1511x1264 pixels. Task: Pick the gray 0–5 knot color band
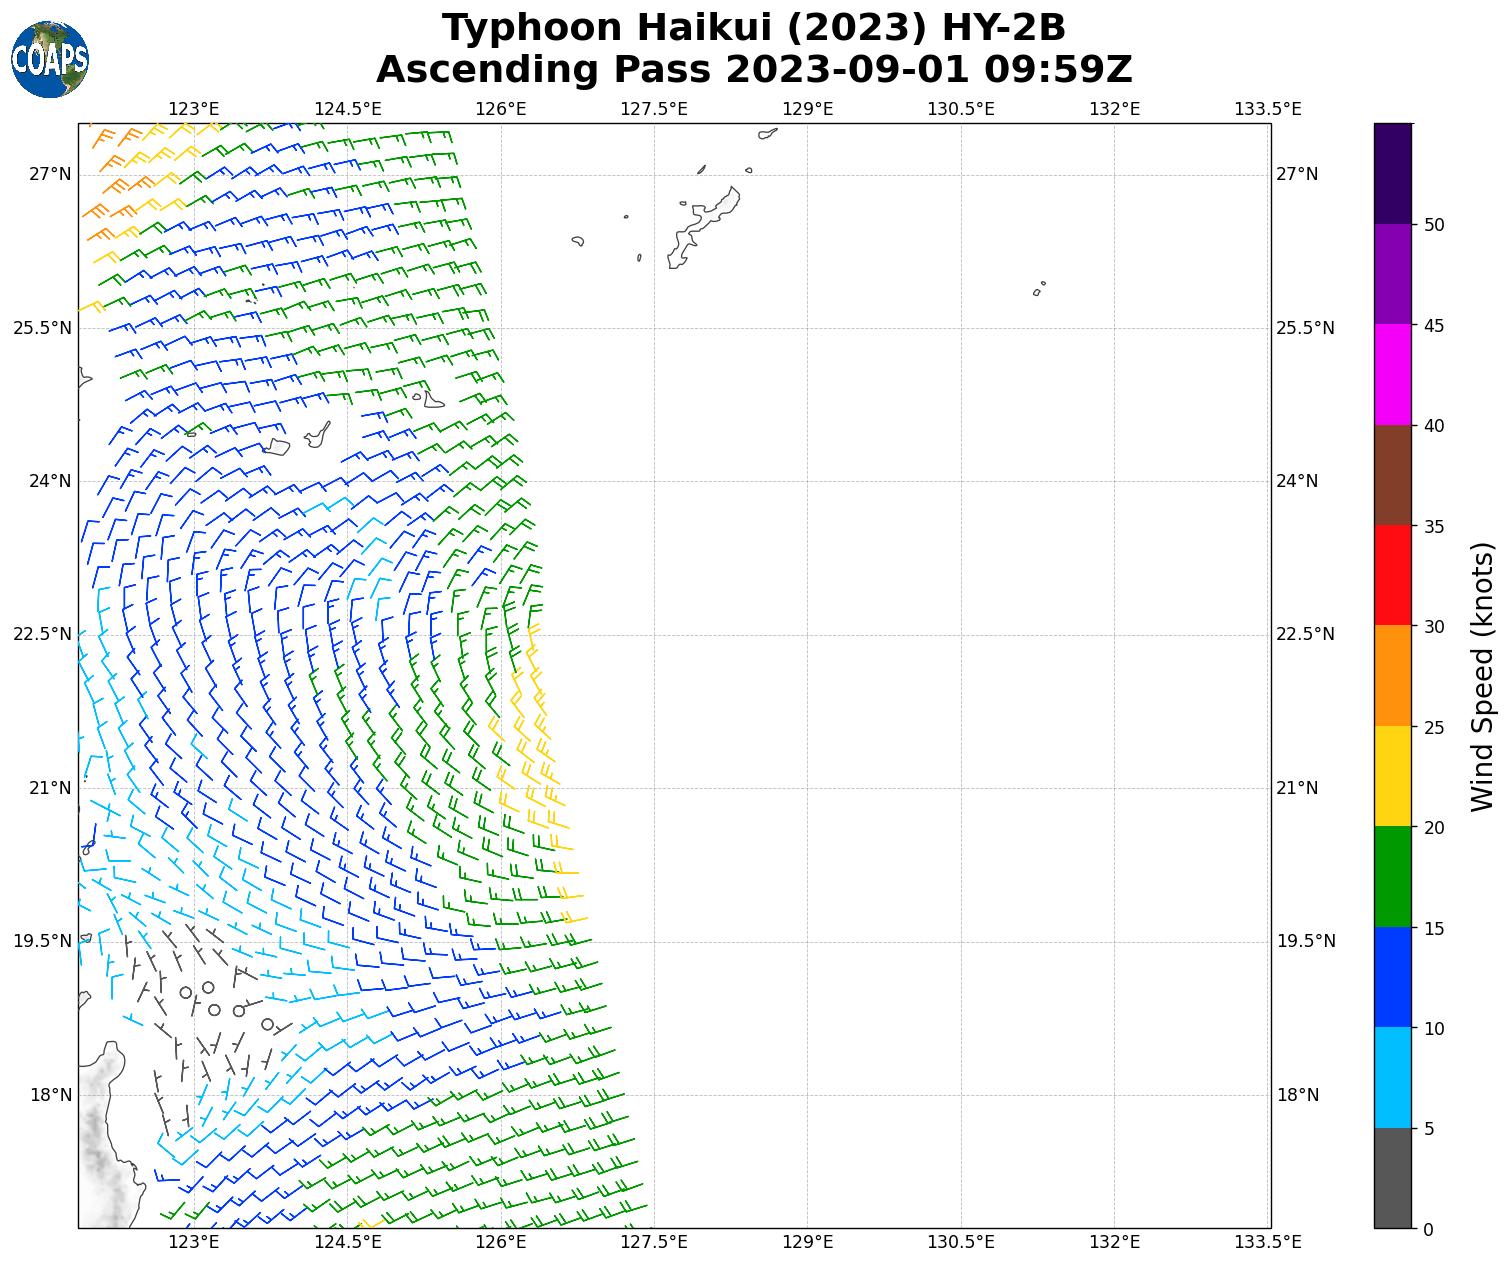(1392, 1177)
